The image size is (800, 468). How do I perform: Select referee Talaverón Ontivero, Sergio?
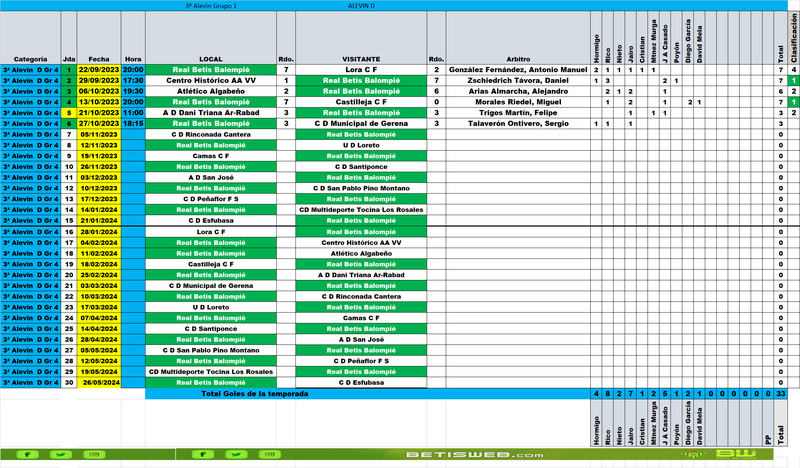coord(518,124)
